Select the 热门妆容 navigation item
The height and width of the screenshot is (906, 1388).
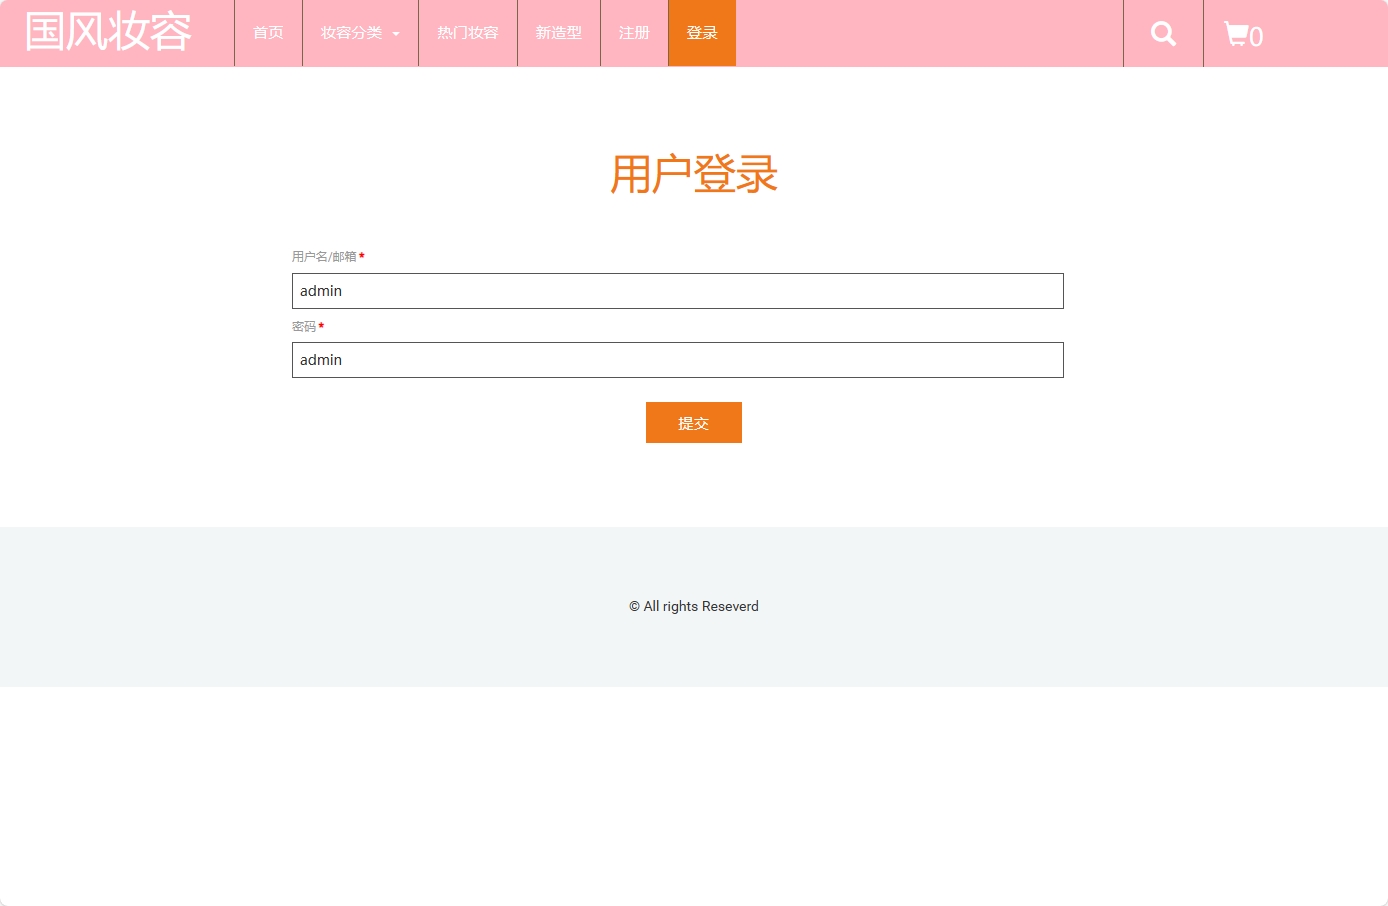point(467,33)
